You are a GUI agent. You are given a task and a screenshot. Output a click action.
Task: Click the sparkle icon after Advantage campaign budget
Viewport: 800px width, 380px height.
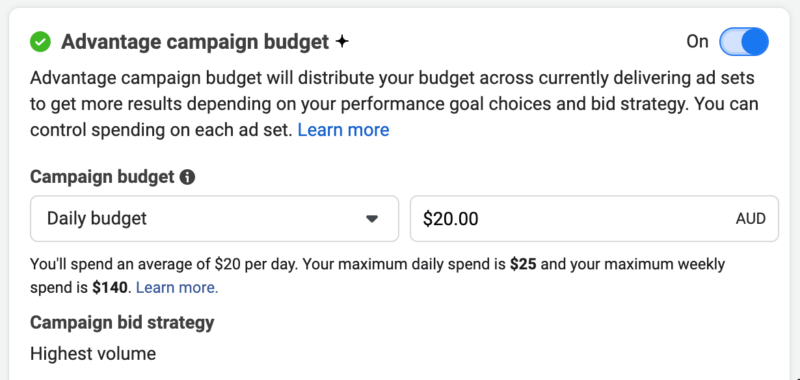click(342, 42)
